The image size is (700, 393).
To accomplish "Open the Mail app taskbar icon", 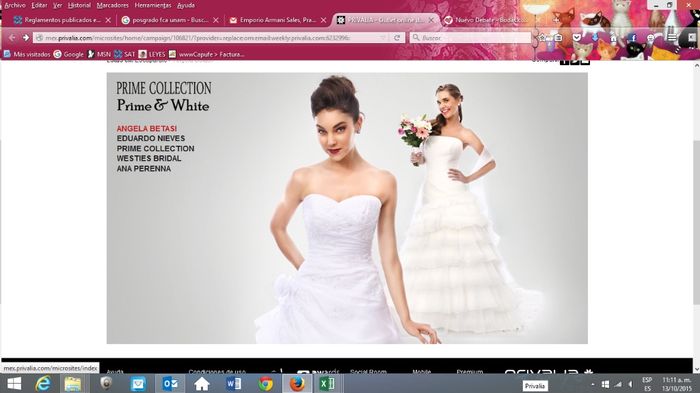I will click(x=138, y=384).
